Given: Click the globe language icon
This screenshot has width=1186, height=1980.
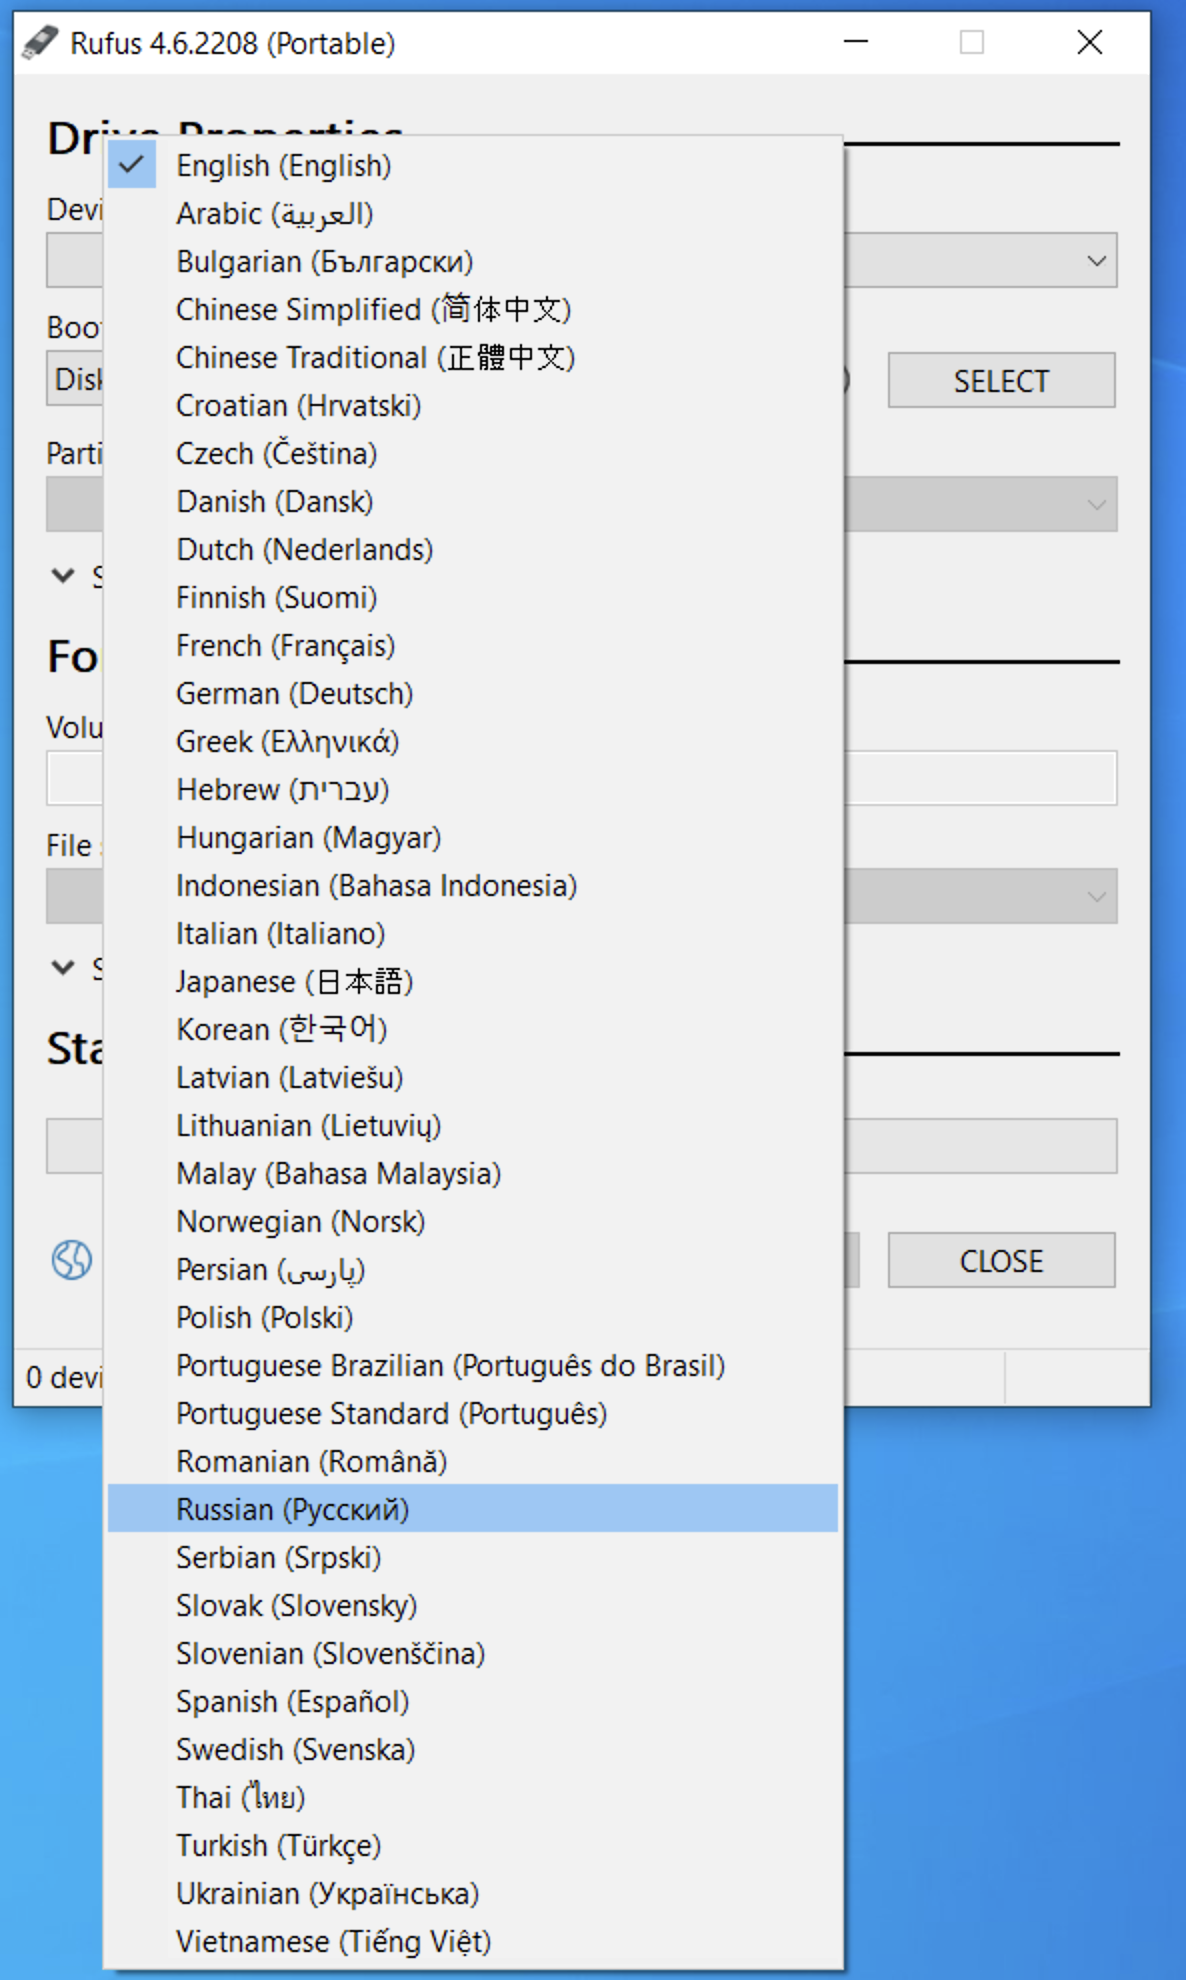Looking at the screenshot, I should tap(72, 1260).
